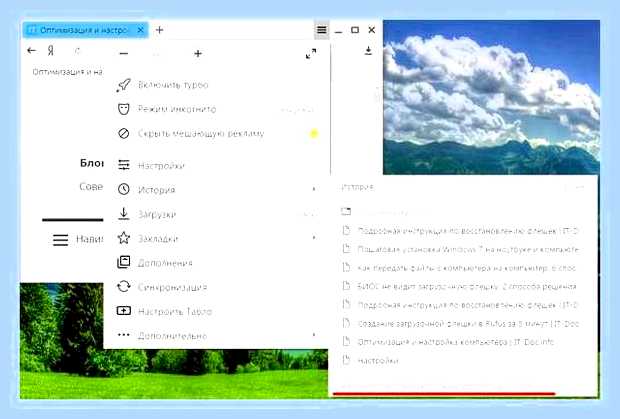This screenshot has width=620, height=419.
Task: Select the История menu entry
Action: pyautogui.click(x=215, y=190)
